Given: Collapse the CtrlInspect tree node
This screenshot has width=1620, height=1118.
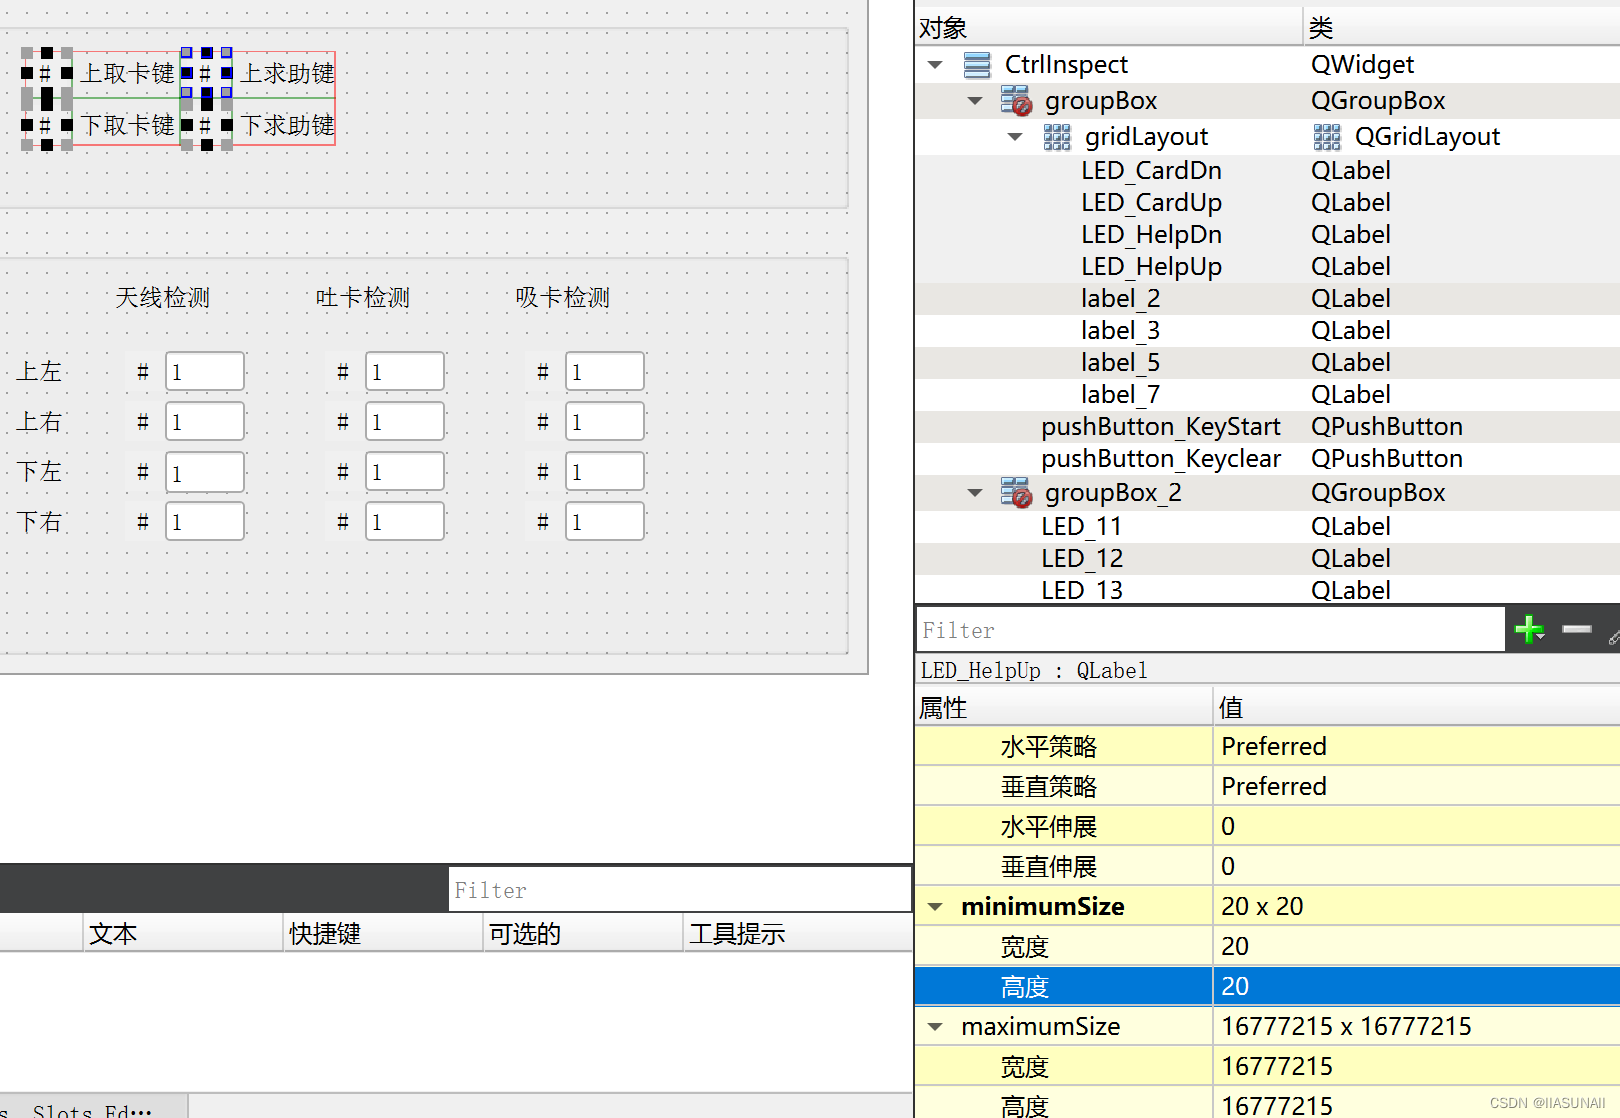Looking at the screenshot, I should coord(935,65).
